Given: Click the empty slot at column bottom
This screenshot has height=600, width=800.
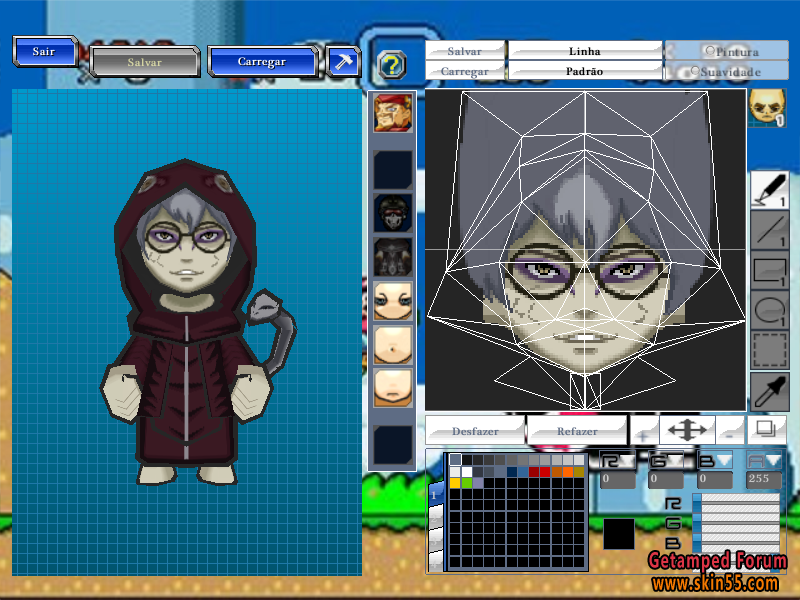Looking at the screenshot, I should click(392, 445).
